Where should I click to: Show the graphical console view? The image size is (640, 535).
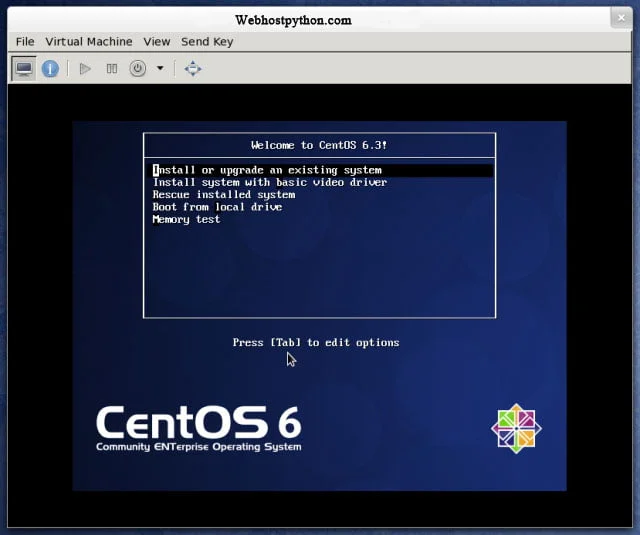tap(24, 69)
